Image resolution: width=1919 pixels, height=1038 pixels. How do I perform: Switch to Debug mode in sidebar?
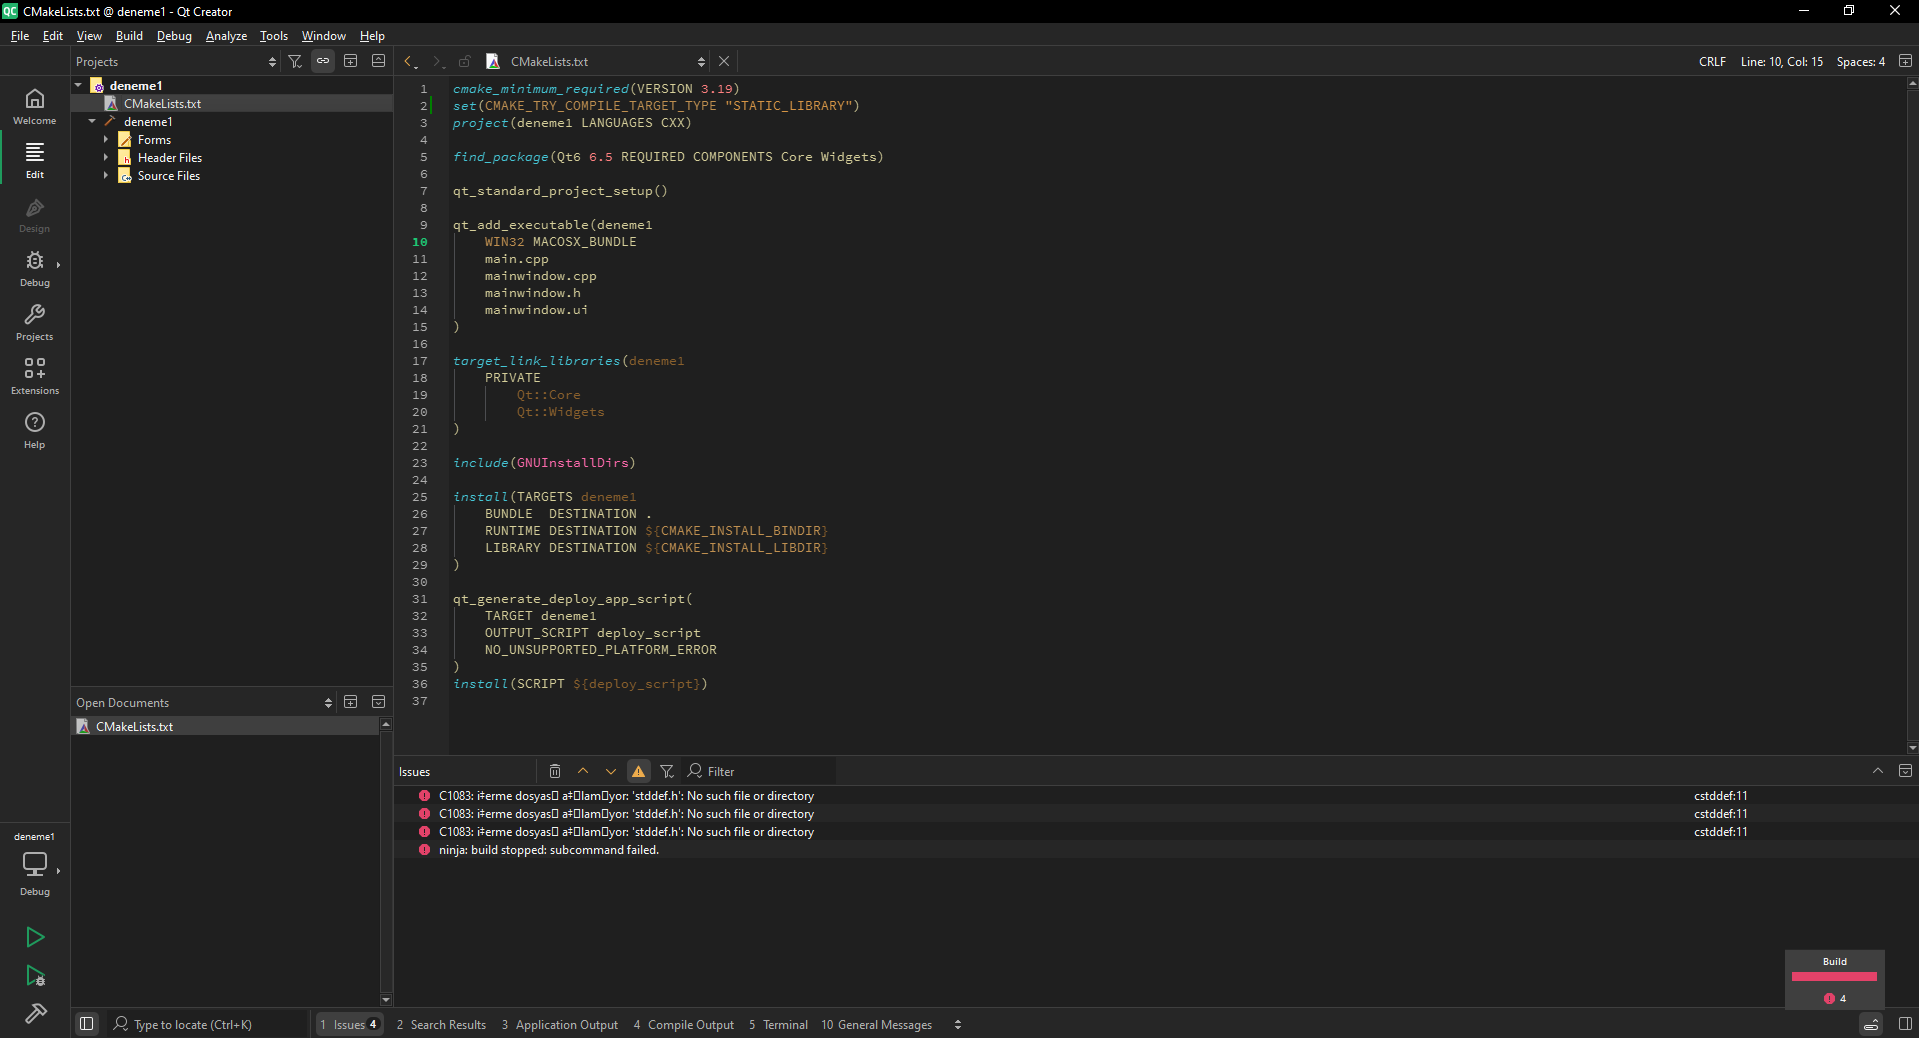click(35, 268)
